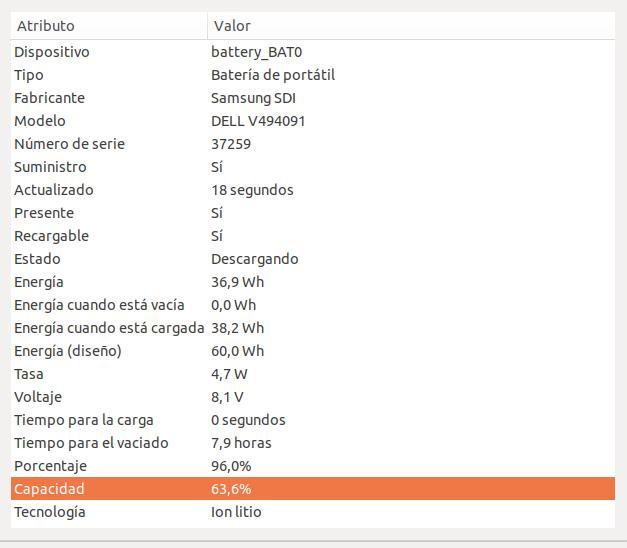Select the Fabricante row
The image size is (627, 548).
coord(313,98)
